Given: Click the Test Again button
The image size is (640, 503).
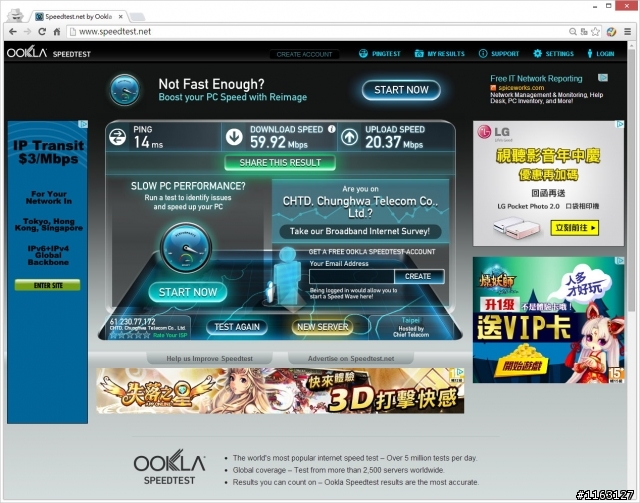Looking at the screenshot, I should [237, 327].
